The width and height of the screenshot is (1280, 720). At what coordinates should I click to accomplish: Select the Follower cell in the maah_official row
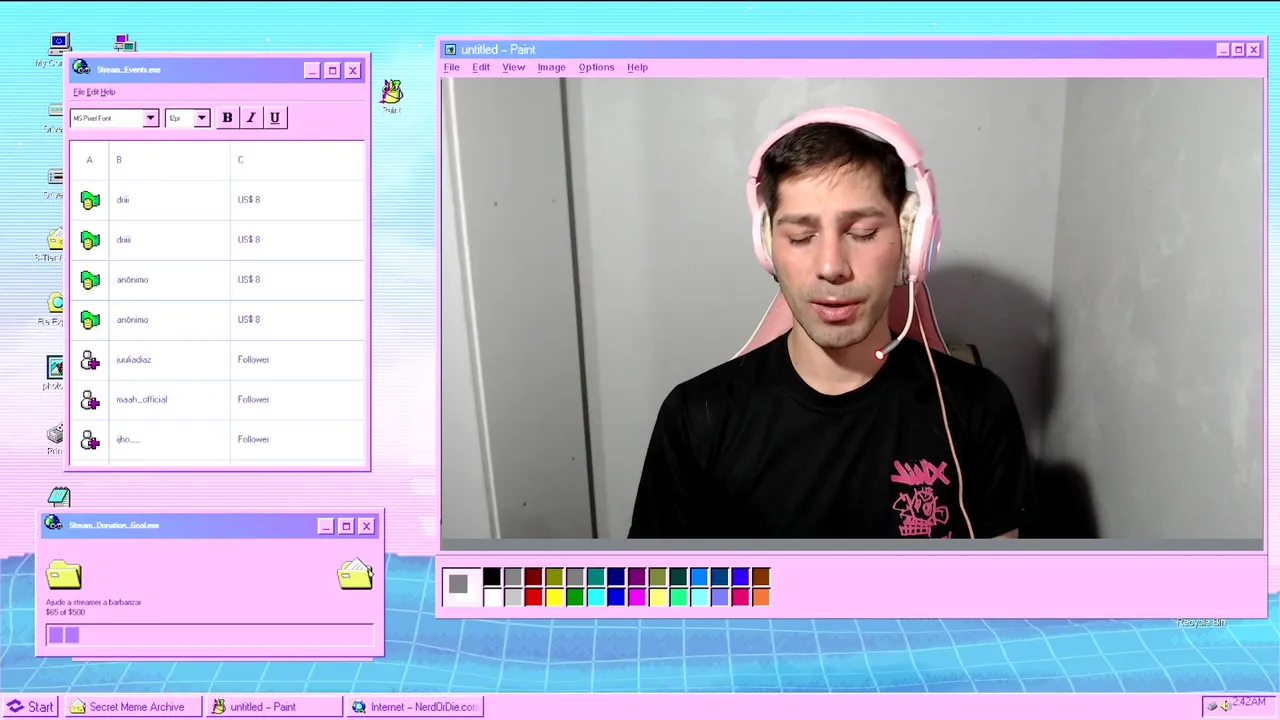click(x=298, y=400)
